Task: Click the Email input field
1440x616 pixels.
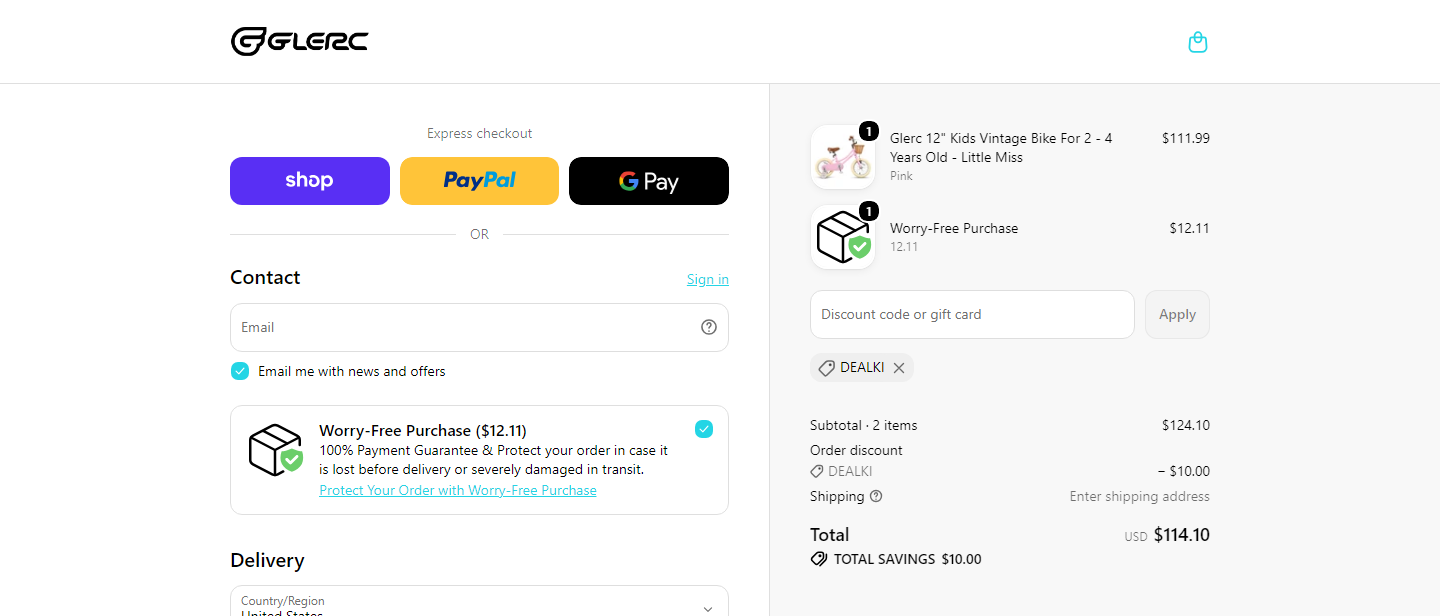Action: click(x=479, y=327)
